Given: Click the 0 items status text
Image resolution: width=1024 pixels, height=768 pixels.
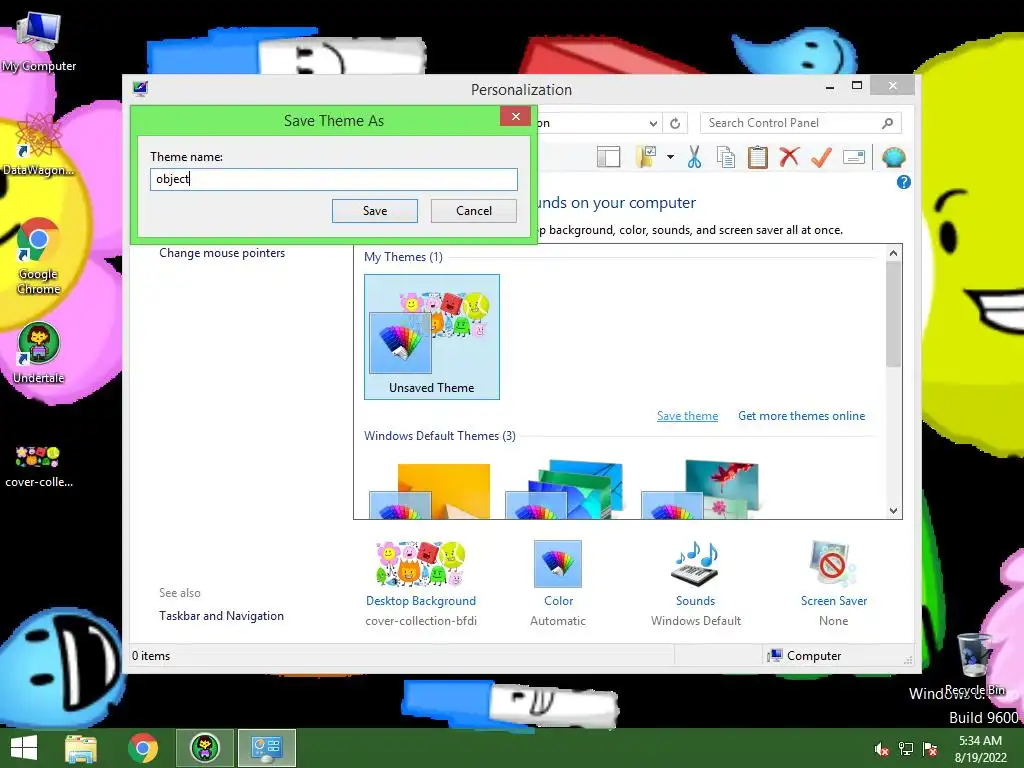Looking at the screenshot, I should (x=151, y=656).
